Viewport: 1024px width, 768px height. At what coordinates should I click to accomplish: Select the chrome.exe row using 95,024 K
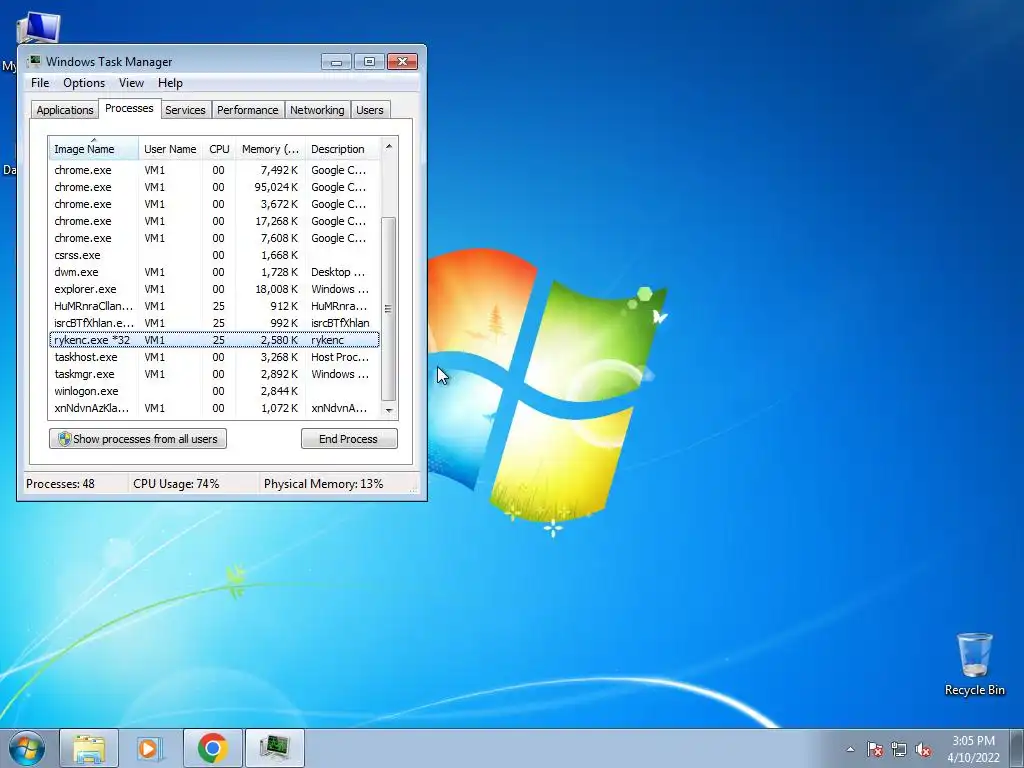(x=214, y=187)
